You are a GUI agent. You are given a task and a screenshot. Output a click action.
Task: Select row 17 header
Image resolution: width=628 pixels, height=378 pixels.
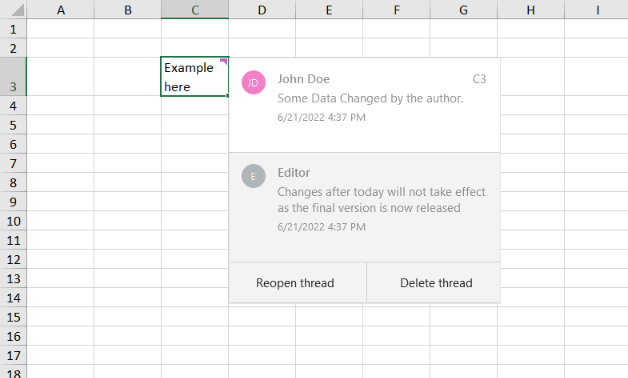click(x=13, y=356)
